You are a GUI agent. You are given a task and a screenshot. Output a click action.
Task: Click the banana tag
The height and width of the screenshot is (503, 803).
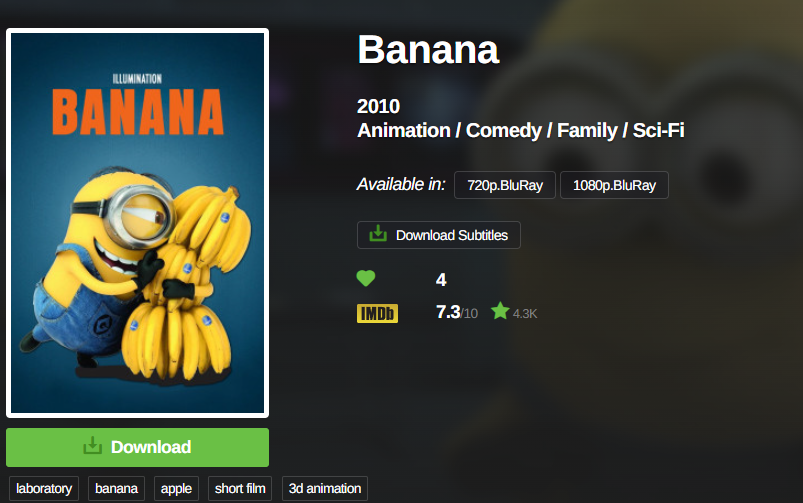(x=116, y=489)
